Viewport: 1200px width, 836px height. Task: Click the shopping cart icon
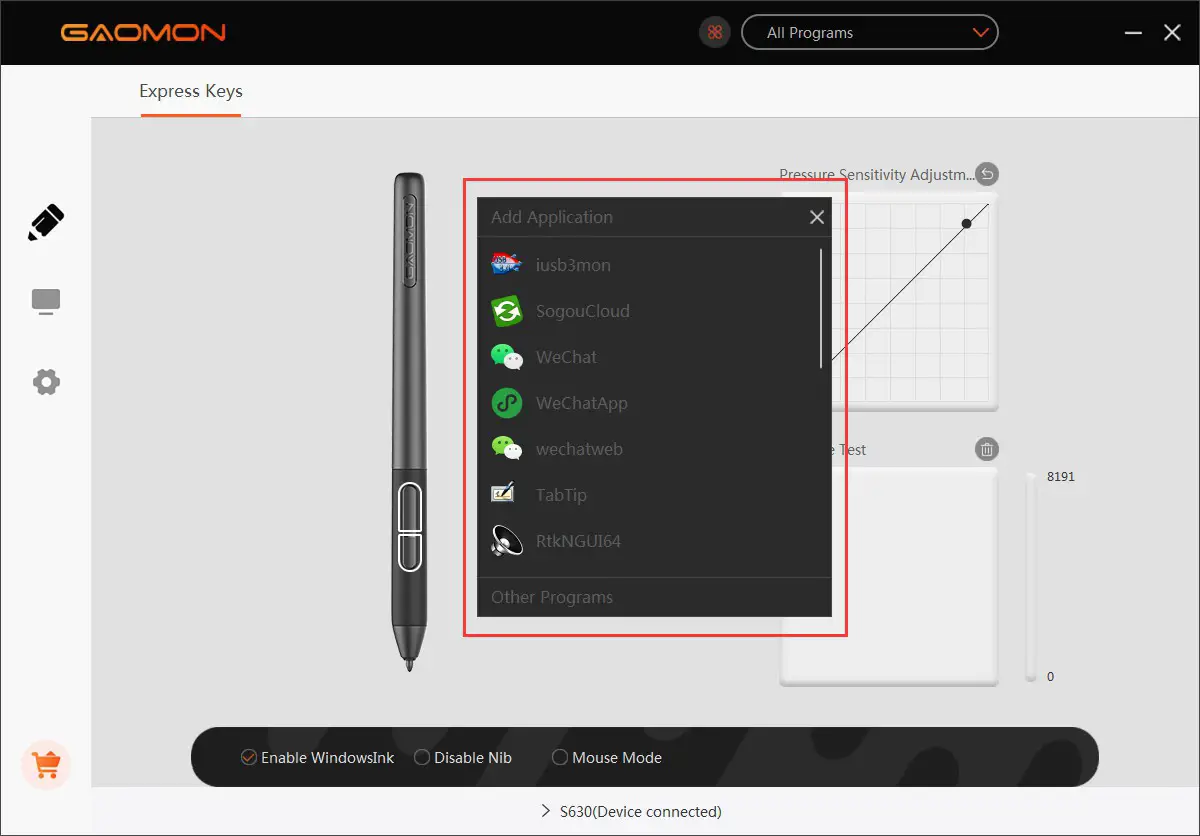pyautogui.click(x=46, y=765)
